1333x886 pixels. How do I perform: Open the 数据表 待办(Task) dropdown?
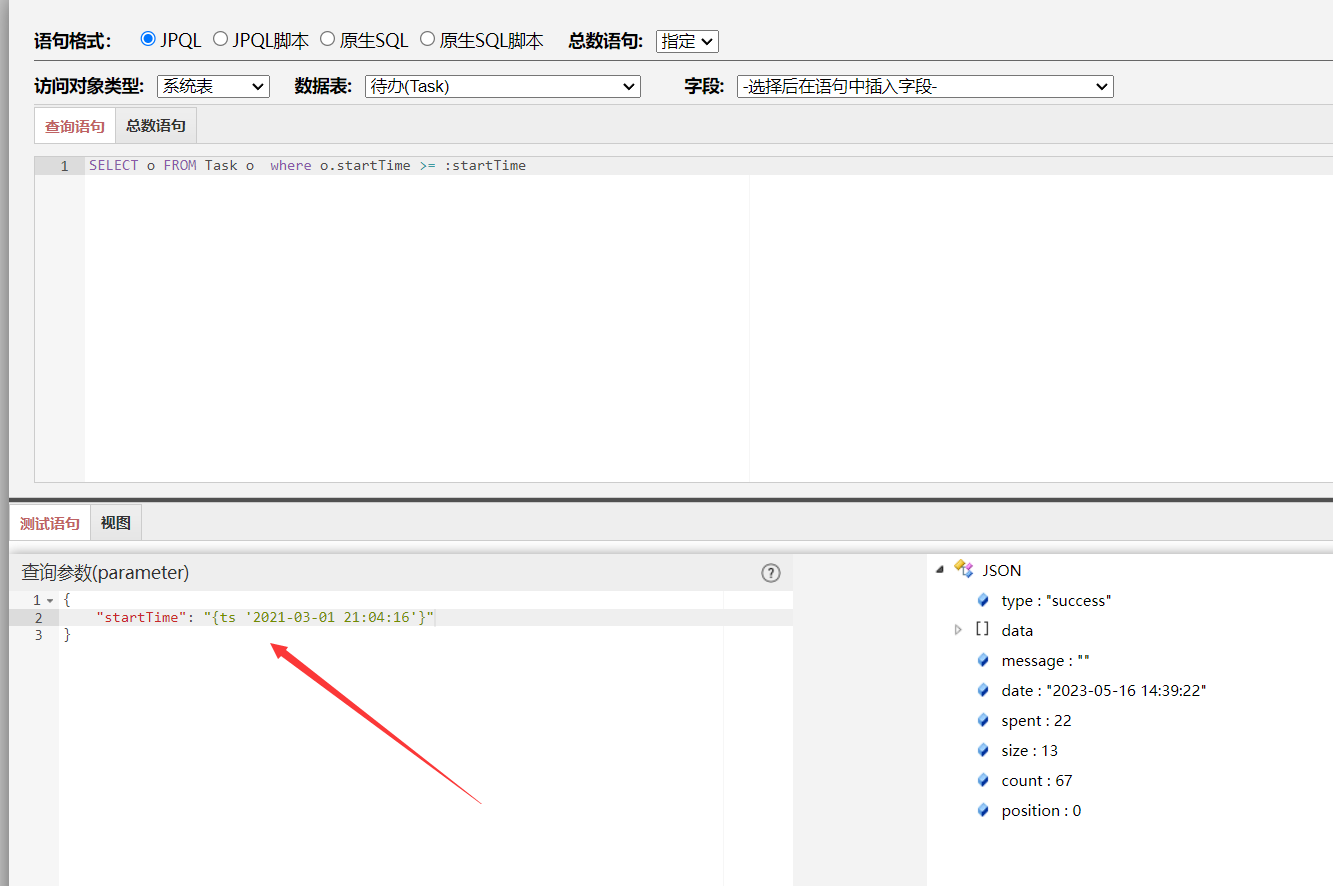tap(502, 87)
